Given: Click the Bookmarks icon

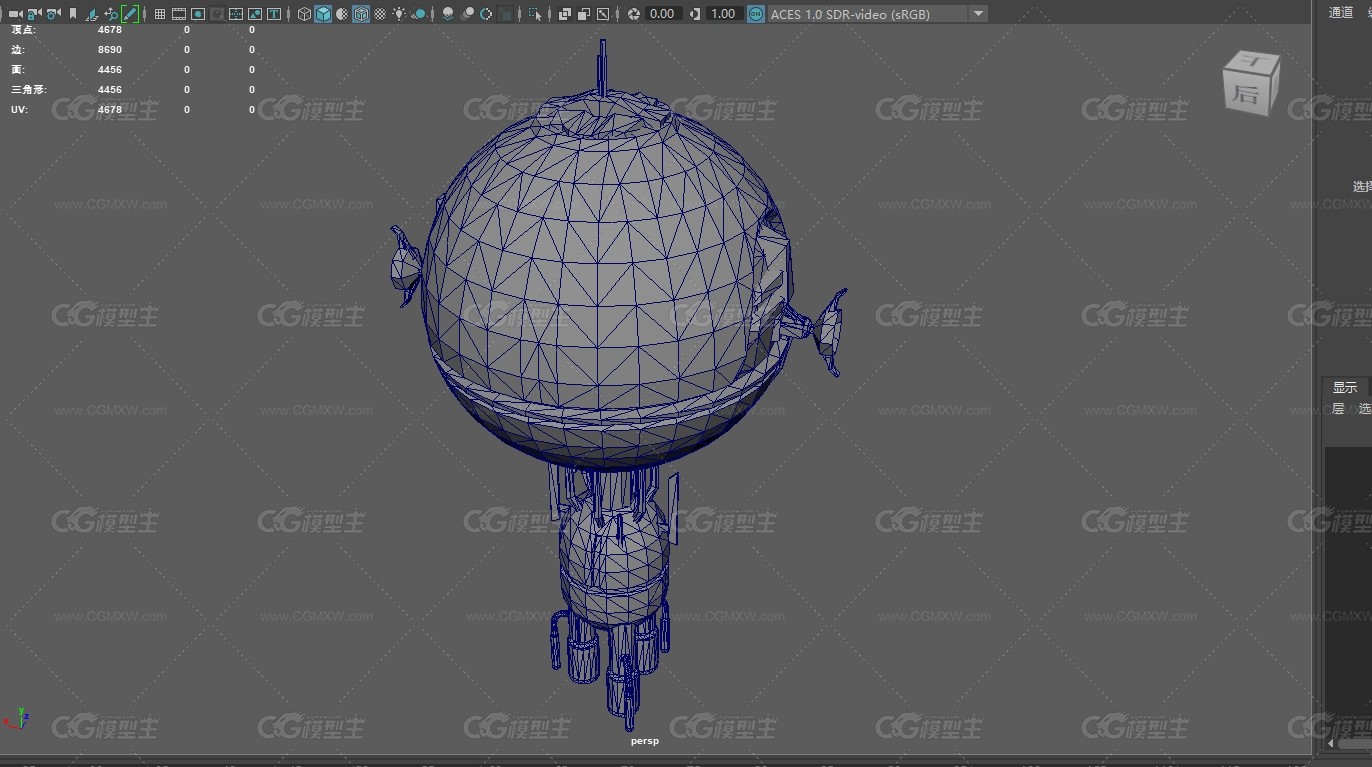Looking at the screenshot, I should [73, 14].
